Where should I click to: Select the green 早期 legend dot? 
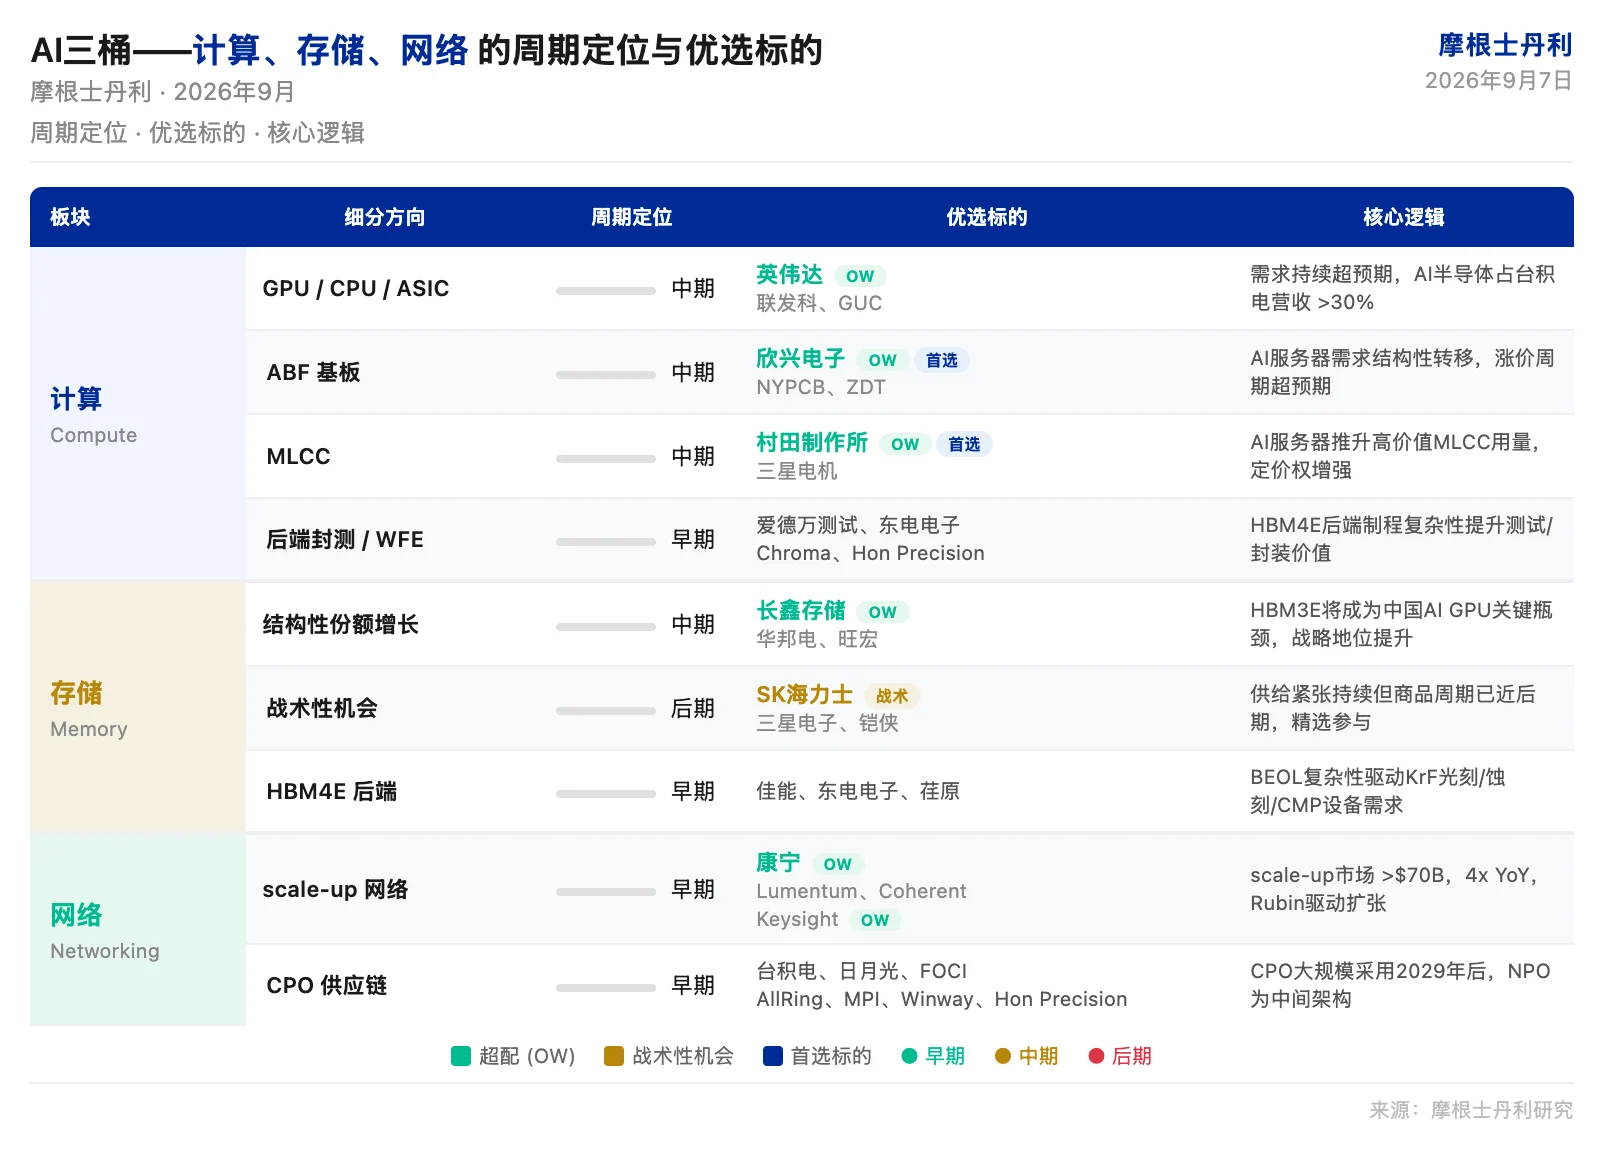pyautogui.click(x=909, y=1056)
